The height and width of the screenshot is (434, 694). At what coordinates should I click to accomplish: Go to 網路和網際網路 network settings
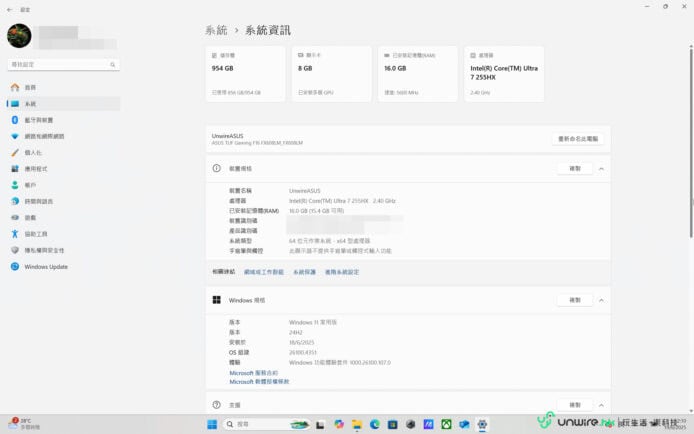[x=44, y=136]
